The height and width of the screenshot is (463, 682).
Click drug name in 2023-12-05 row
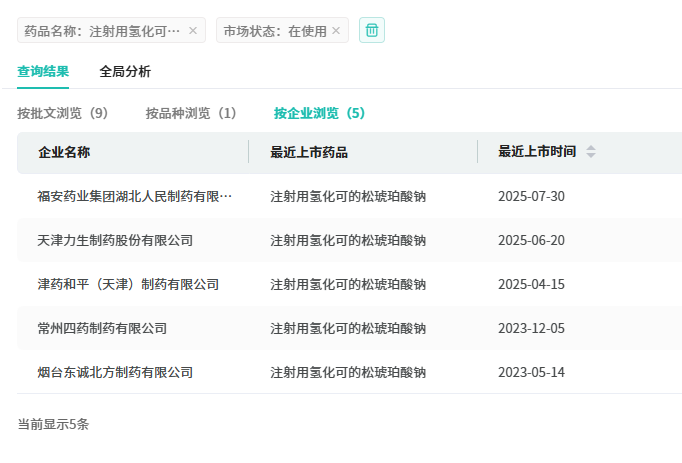348,328
